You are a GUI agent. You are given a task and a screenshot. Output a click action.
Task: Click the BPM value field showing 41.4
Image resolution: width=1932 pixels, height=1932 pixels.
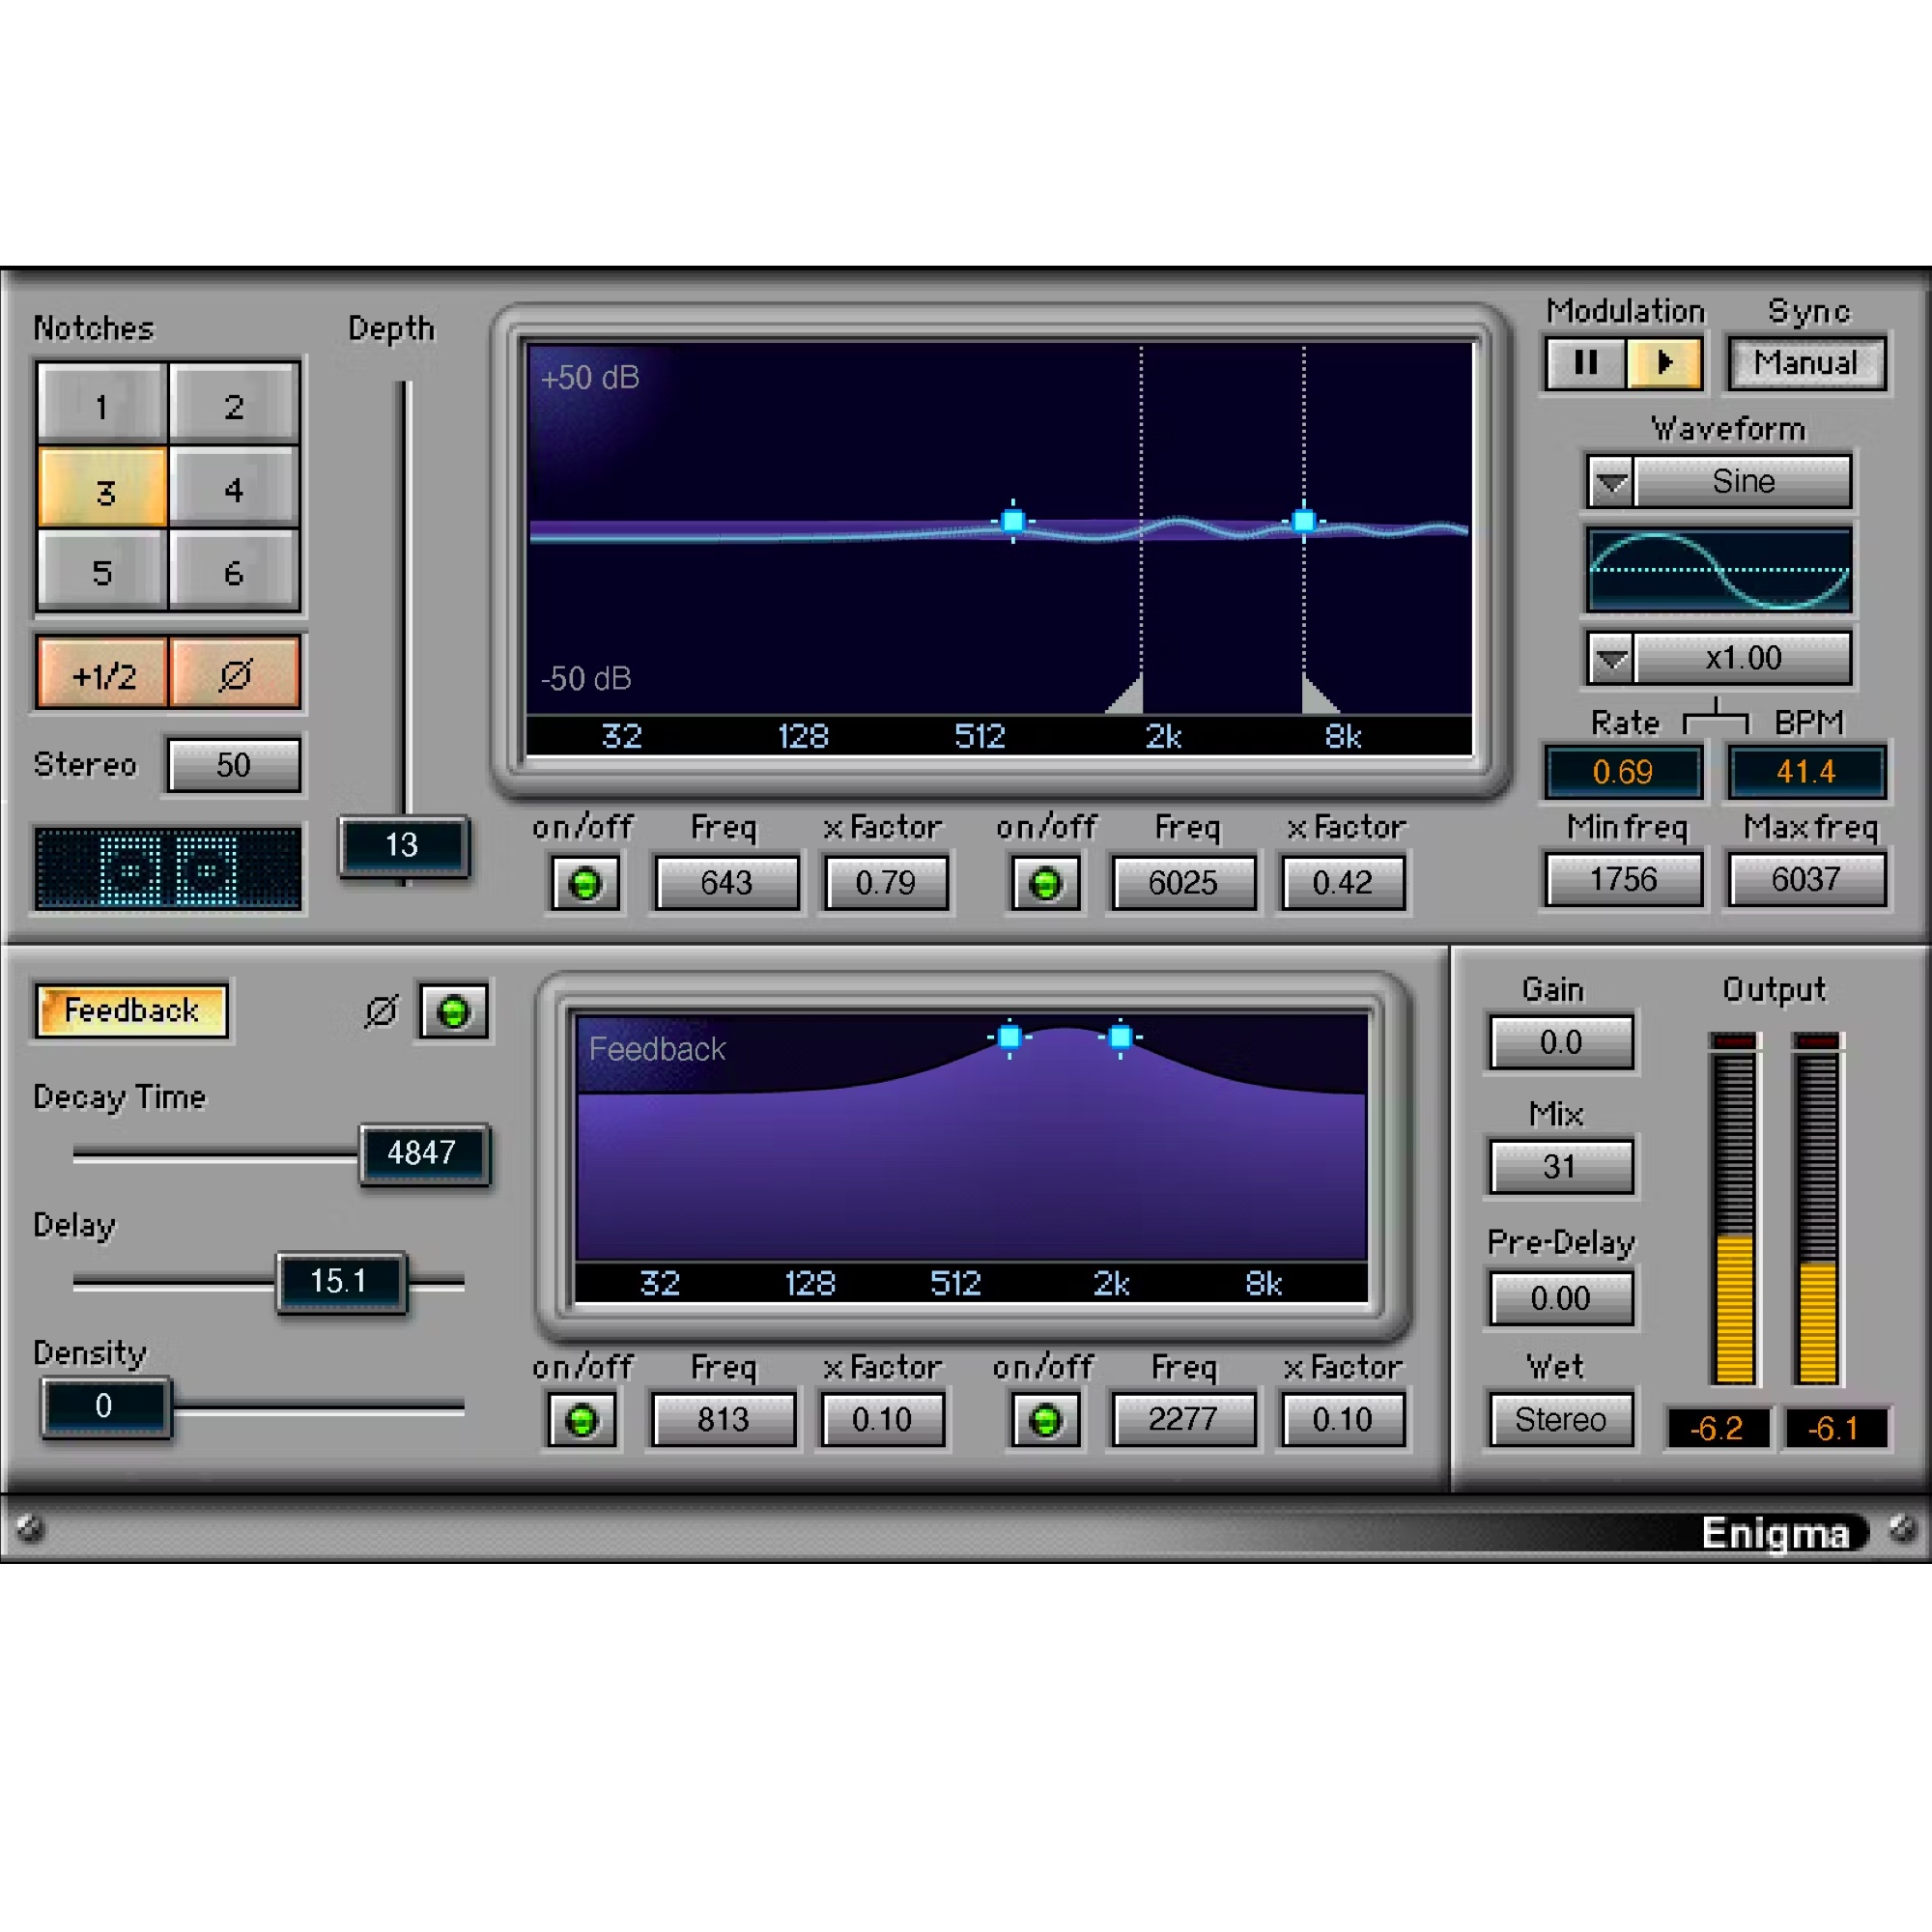(1807, 772)
